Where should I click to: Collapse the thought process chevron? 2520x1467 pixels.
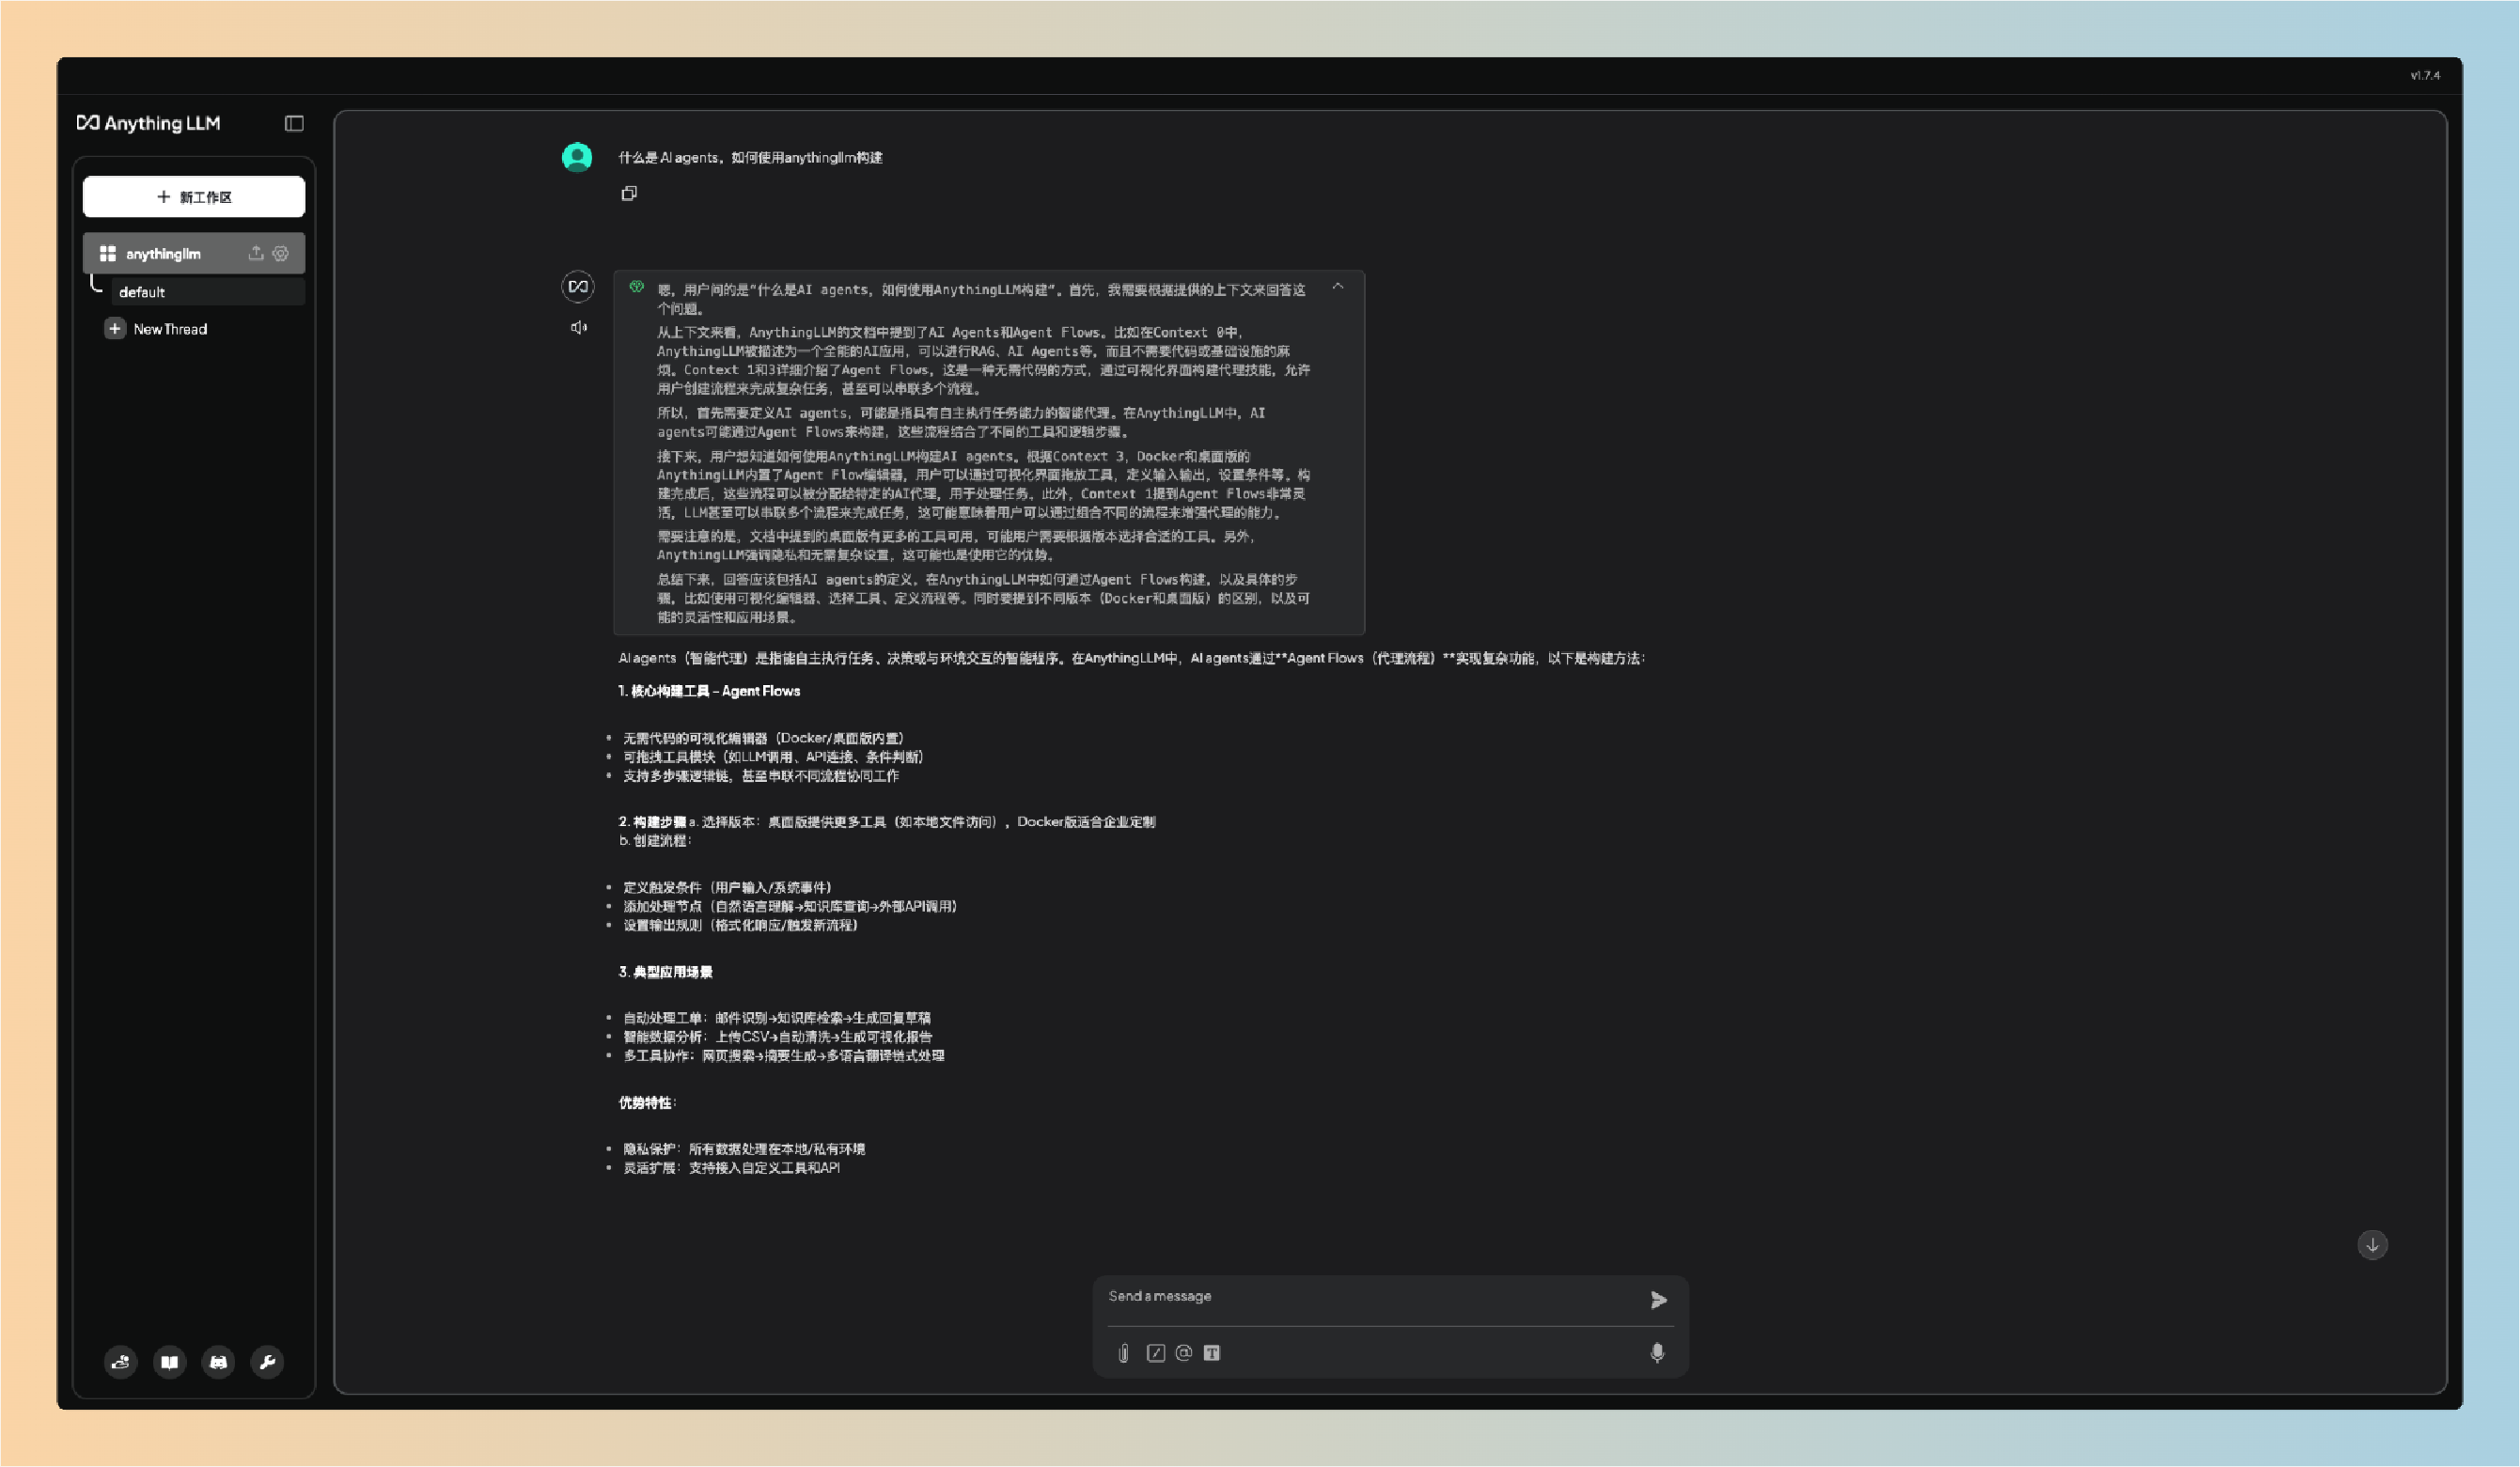pos(1338,287)
